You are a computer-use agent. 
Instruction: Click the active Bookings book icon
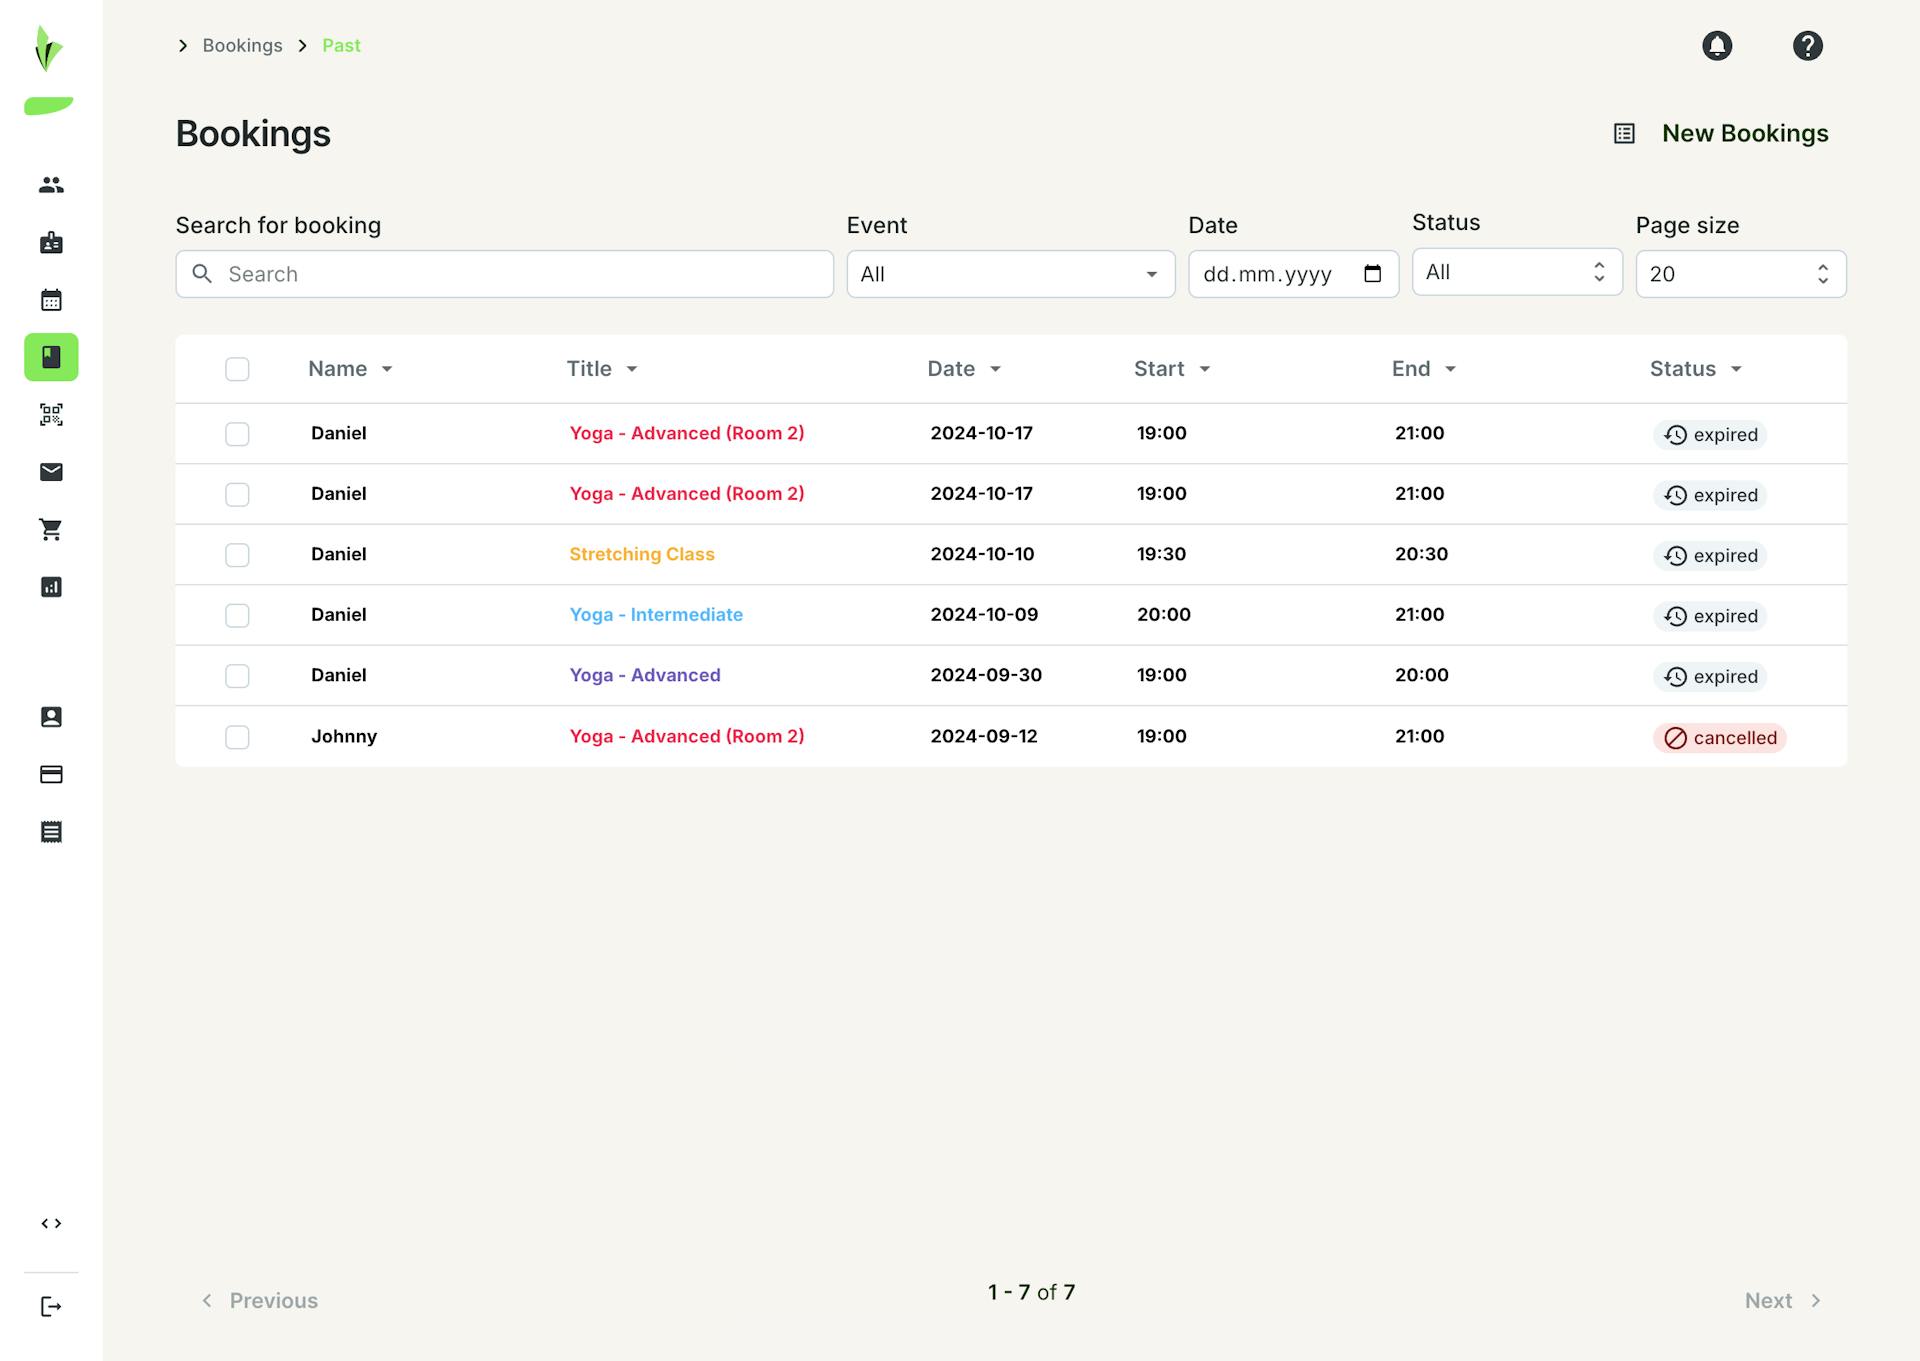click(x=50, y=357)
